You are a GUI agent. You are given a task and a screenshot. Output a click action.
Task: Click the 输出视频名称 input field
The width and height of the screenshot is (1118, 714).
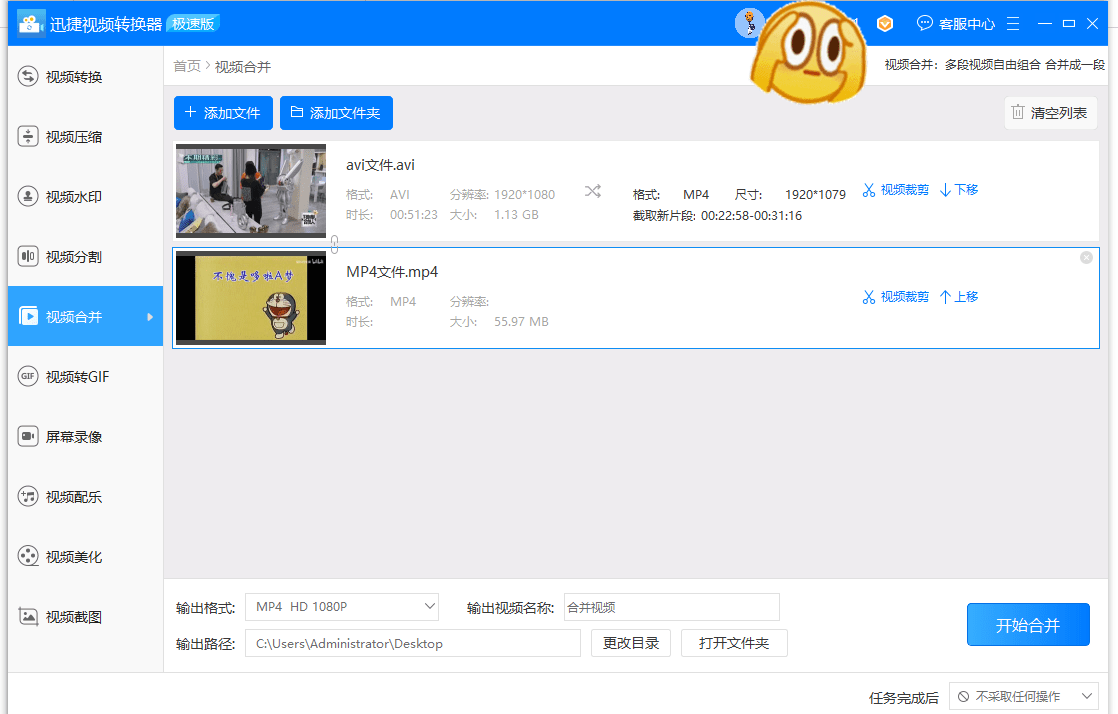tap(671, 607)
